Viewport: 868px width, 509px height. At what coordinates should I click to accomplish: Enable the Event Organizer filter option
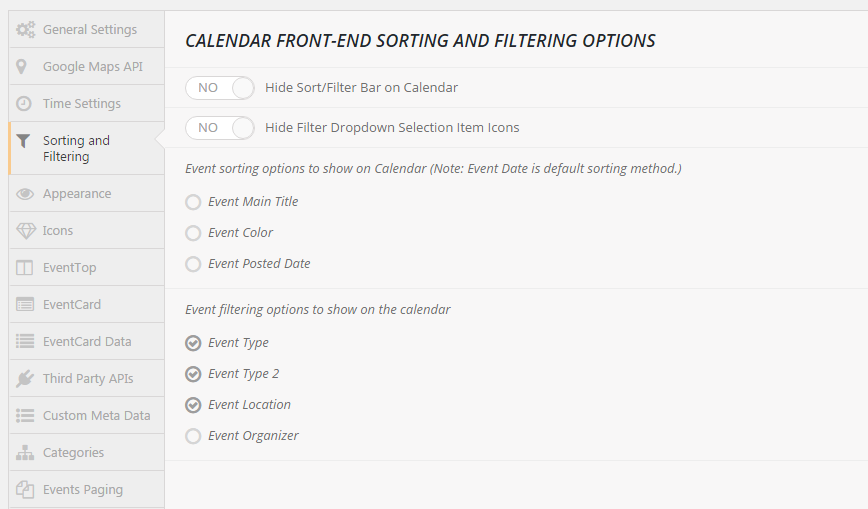[193, 436]
